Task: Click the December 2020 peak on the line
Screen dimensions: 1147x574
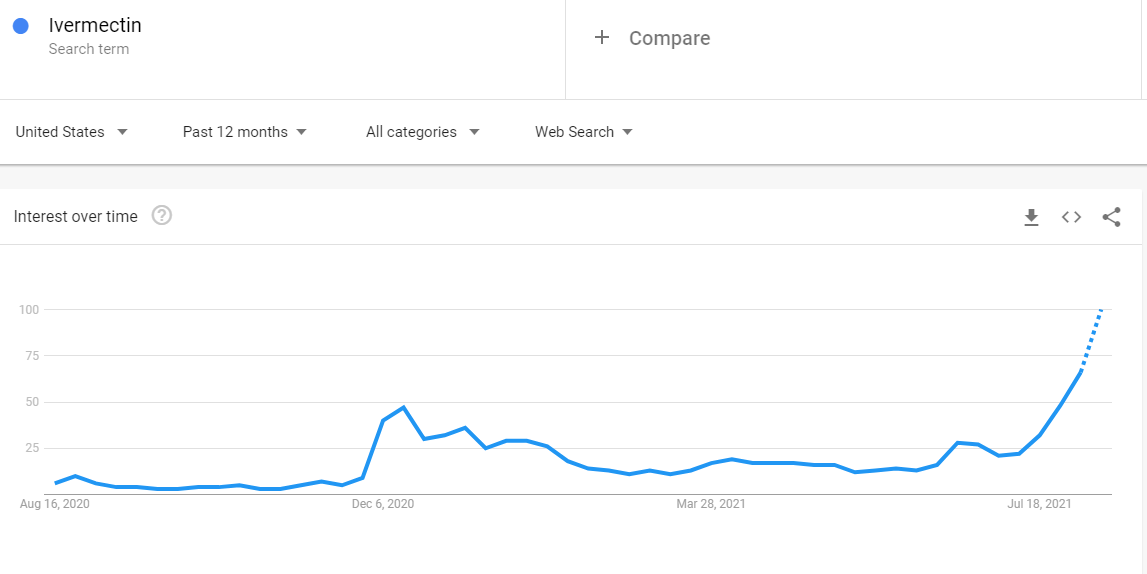Action: click(x=403, y=407)
